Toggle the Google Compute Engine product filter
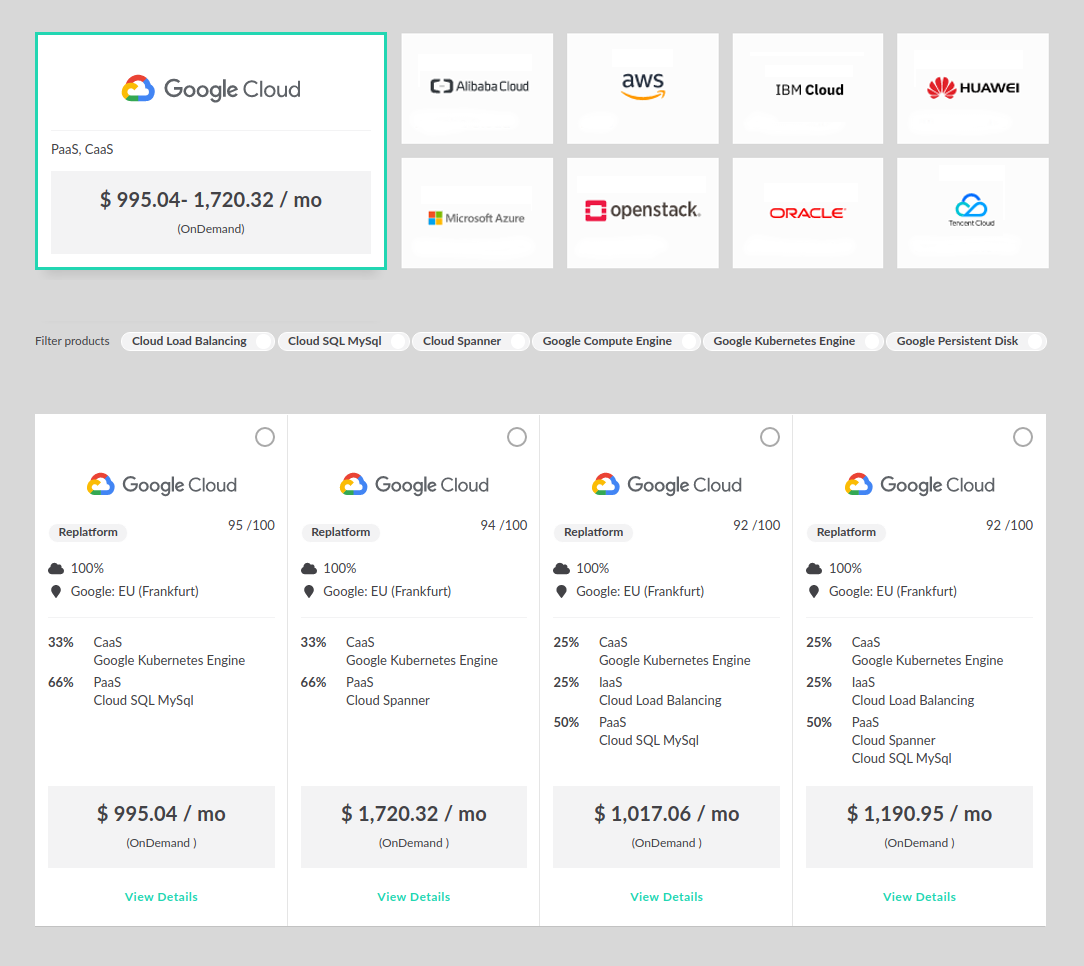Viewport: 1084px width, 966px height. 615,341
